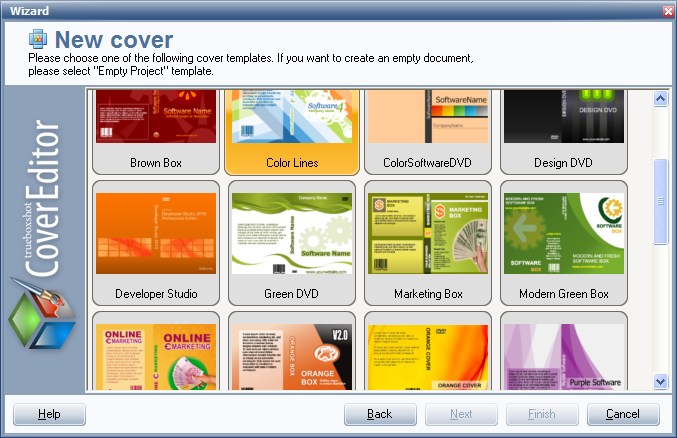Cancel the New cover wizard
The height and width of the screenshot is (438, 677).
click(623, 414)
